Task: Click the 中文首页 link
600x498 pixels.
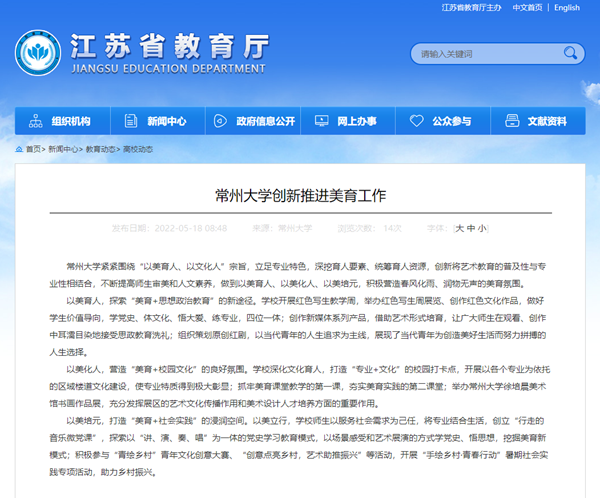Action: click(x=527, y=8)
